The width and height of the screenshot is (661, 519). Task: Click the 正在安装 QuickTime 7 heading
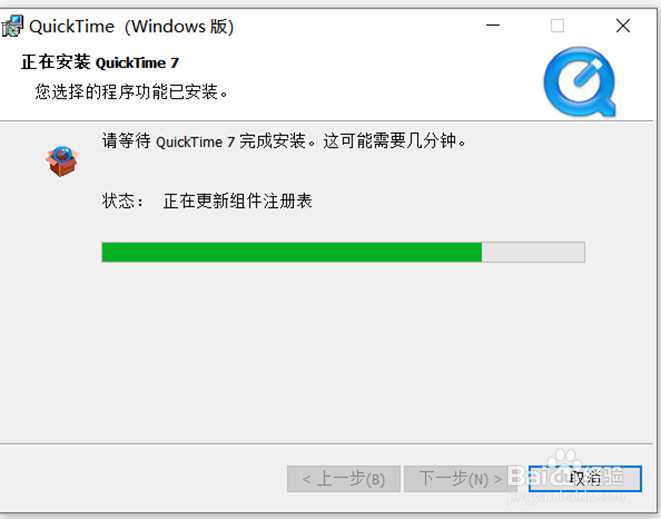[100, 62]
